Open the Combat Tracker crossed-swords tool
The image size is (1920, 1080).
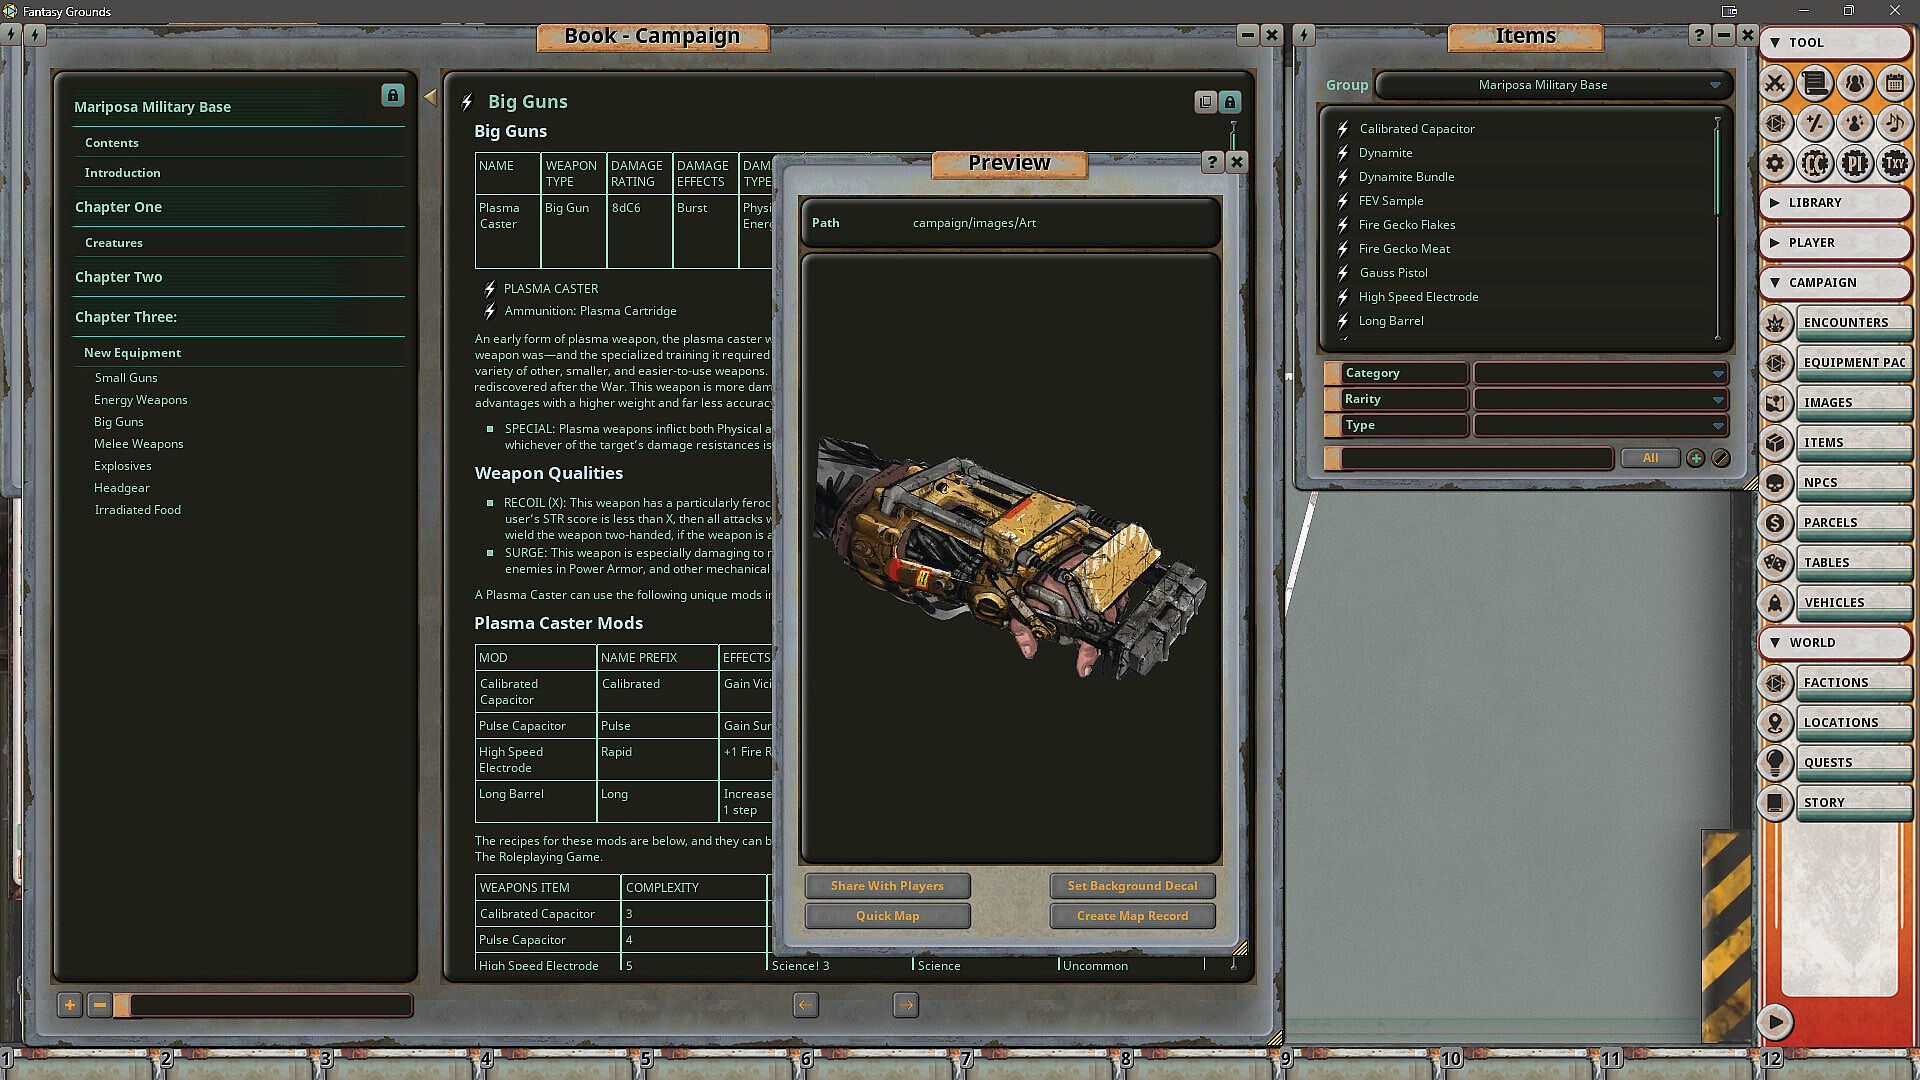(1775, 83)
